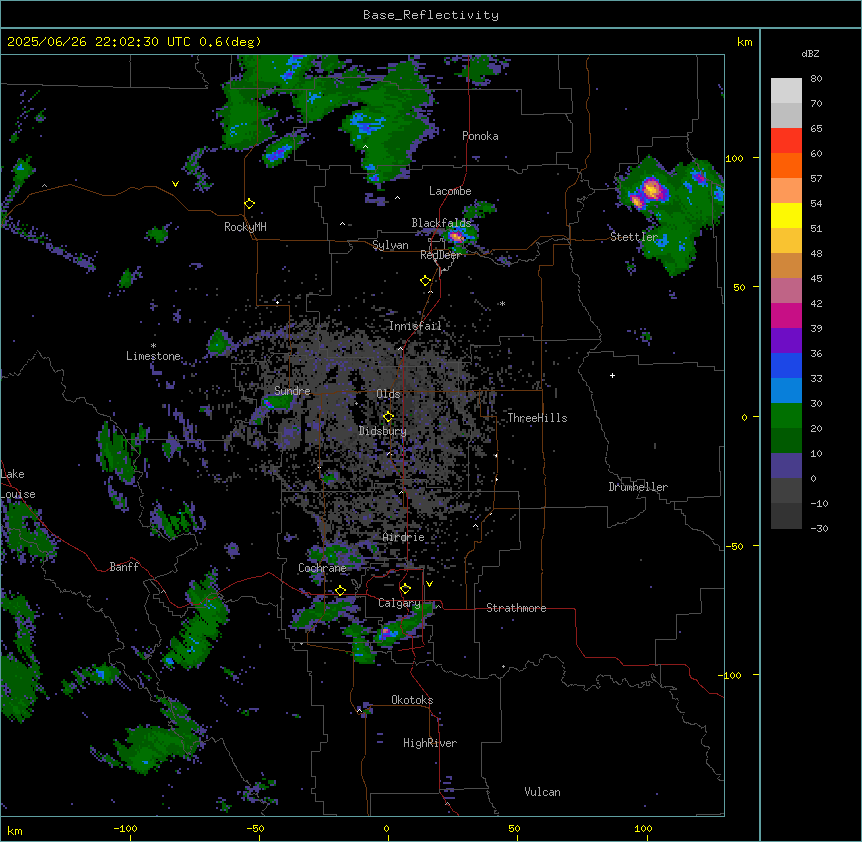This screenshot has width=862, height=842.
Task: Click the light gray 70-80 dBZ legend swatch
Action: (786, 91)
